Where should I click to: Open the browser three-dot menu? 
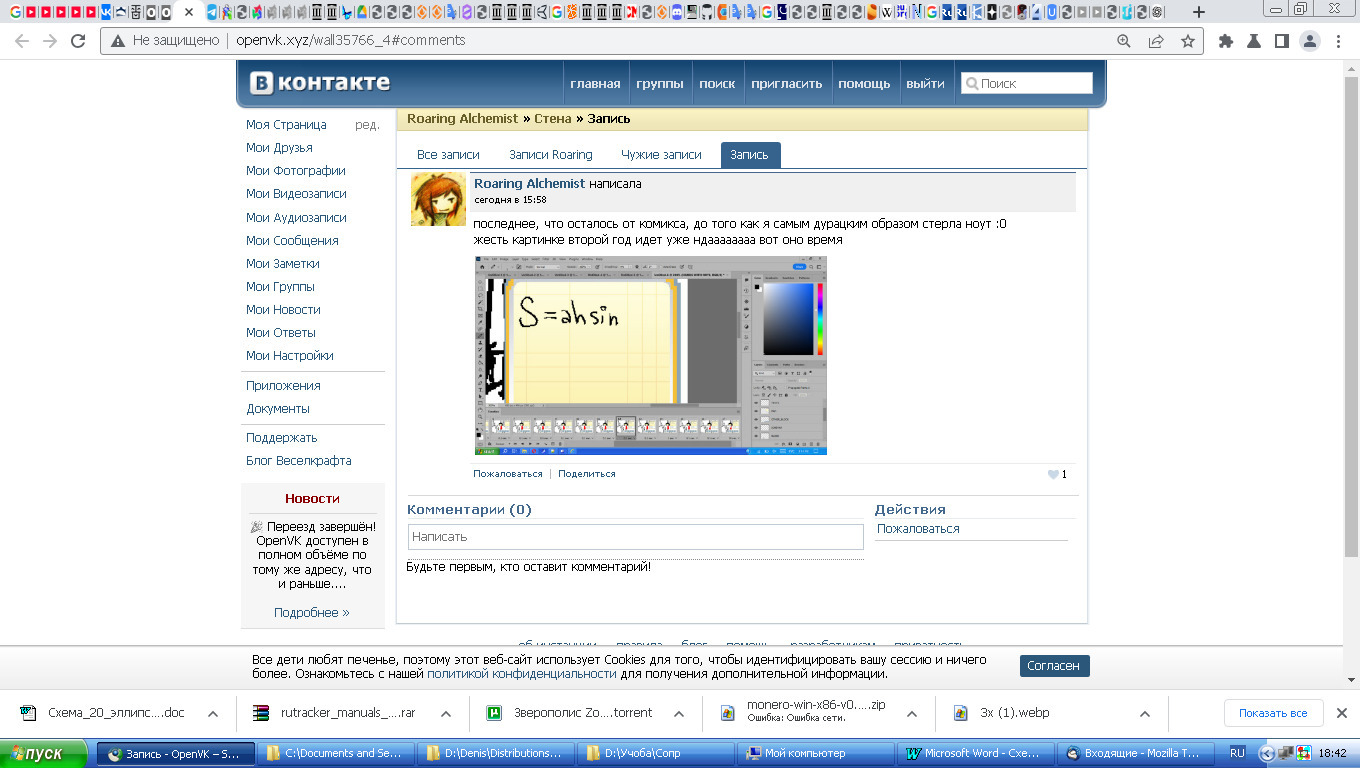1338,41
